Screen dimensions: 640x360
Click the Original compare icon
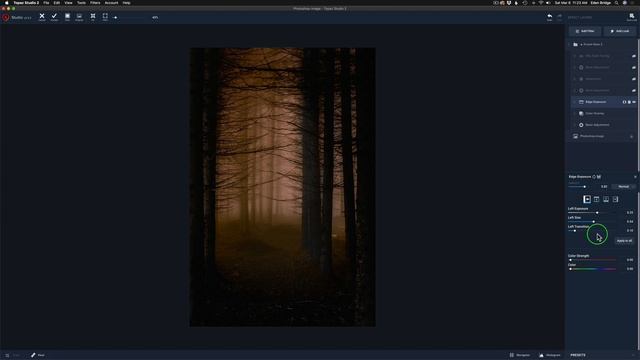point(79,16)
